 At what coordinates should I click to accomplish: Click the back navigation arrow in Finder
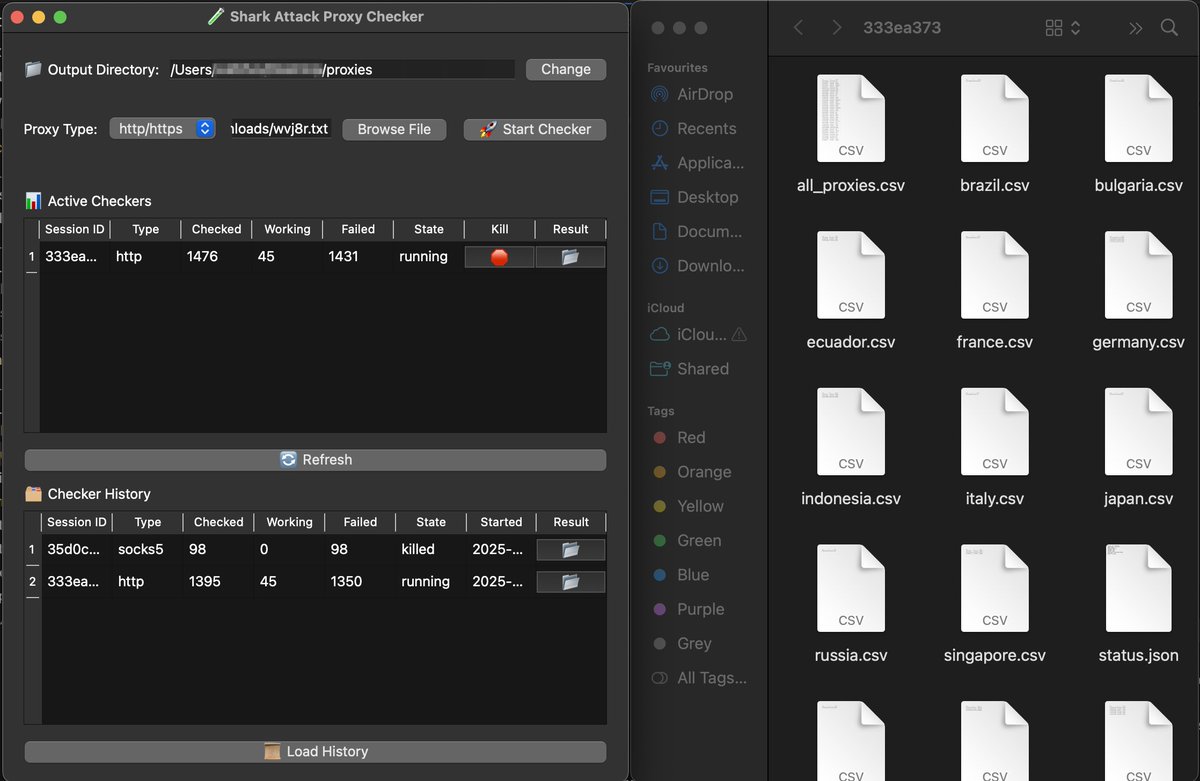(x=797, y=27)
